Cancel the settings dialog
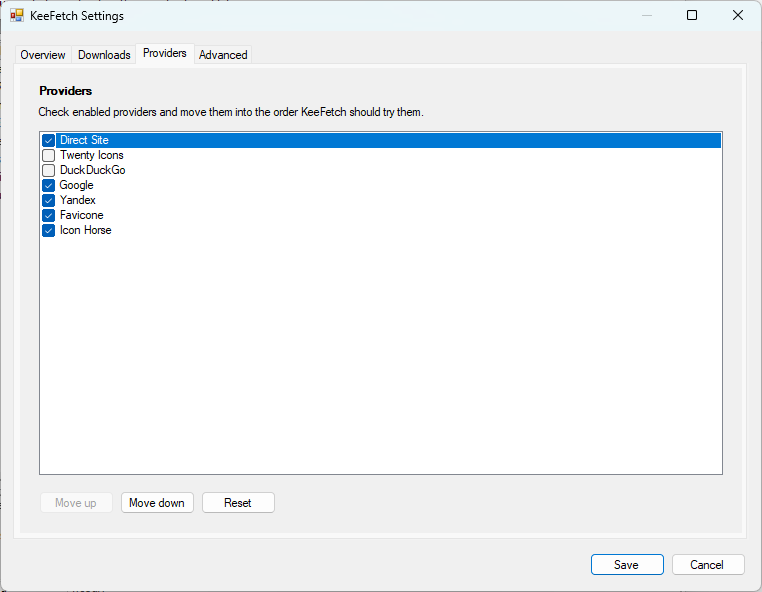The width and height of the screenshot is (762, 592). click(x=708, y=565)
